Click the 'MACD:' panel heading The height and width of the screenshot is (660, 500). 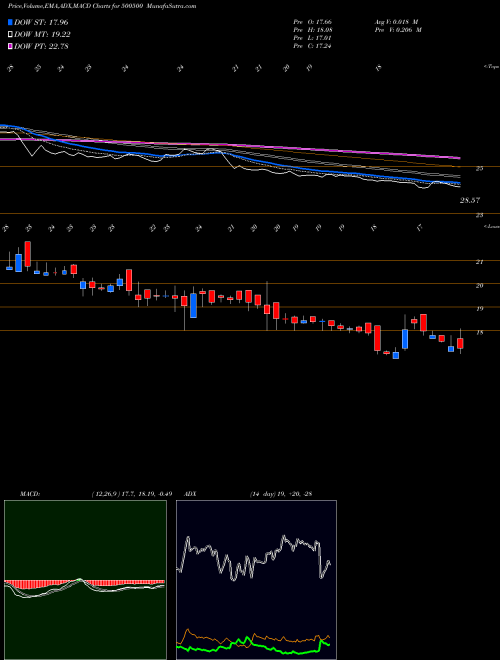[x=29, y=494]
